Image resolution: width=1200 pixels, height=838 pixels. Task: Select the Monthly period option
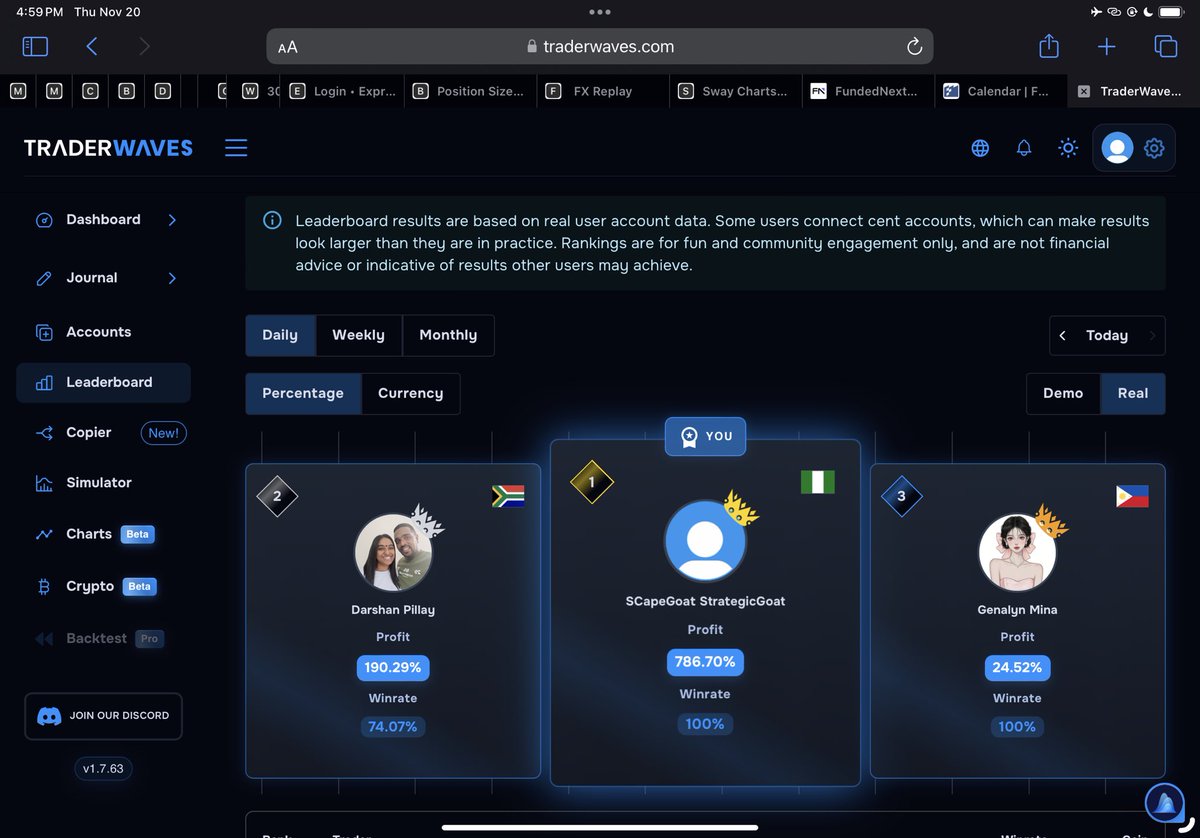[x=448, y=335]
